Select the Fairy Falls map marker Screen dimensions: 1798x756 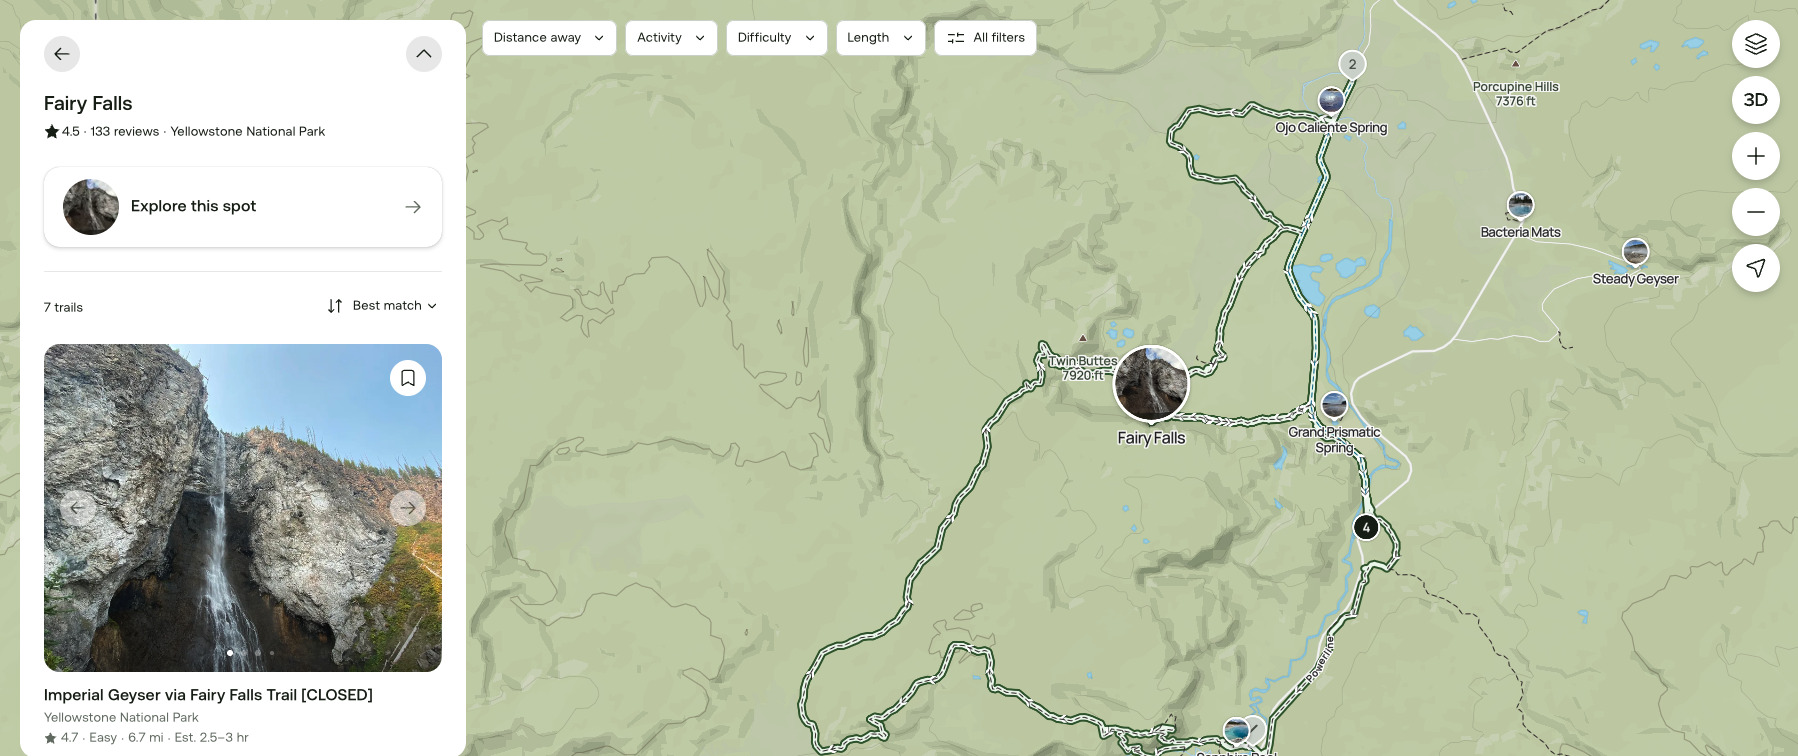(x=1151, y=383)
